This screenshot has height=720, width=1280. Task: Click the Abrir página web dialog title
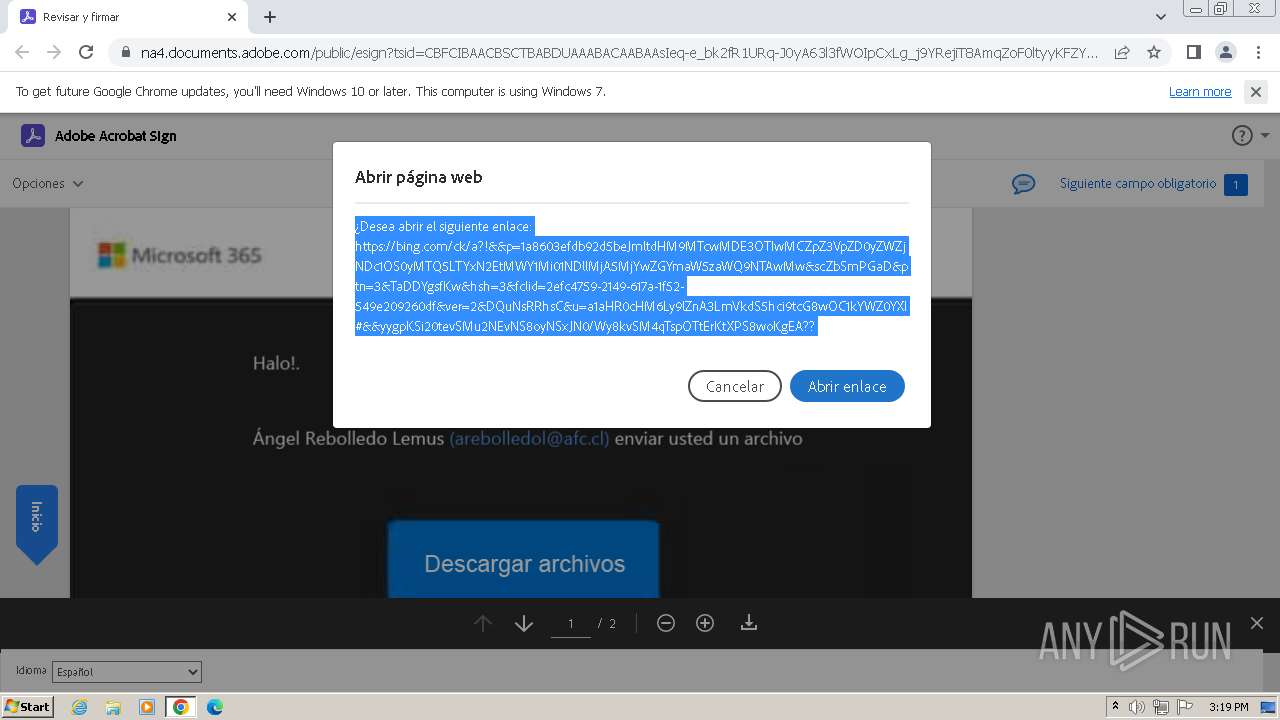coord(418,177)
